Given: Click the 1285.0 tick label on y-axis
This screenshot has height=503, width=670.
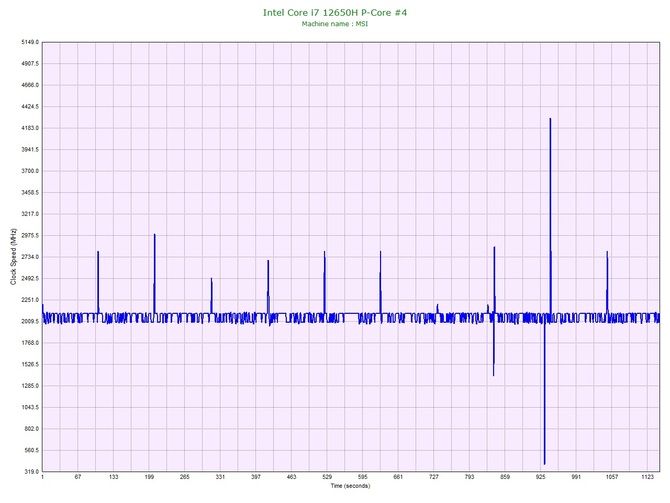Looking at the screenshot, I should pyautogui.click(x=27, y=385).
